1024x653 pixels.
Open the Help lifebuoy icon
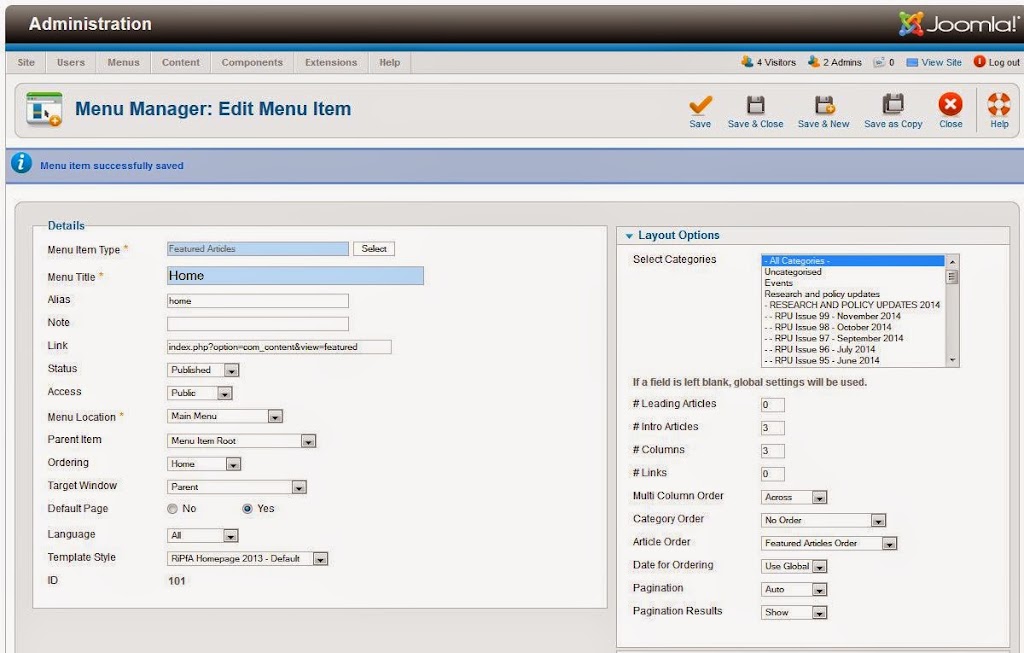coord(999,104)
